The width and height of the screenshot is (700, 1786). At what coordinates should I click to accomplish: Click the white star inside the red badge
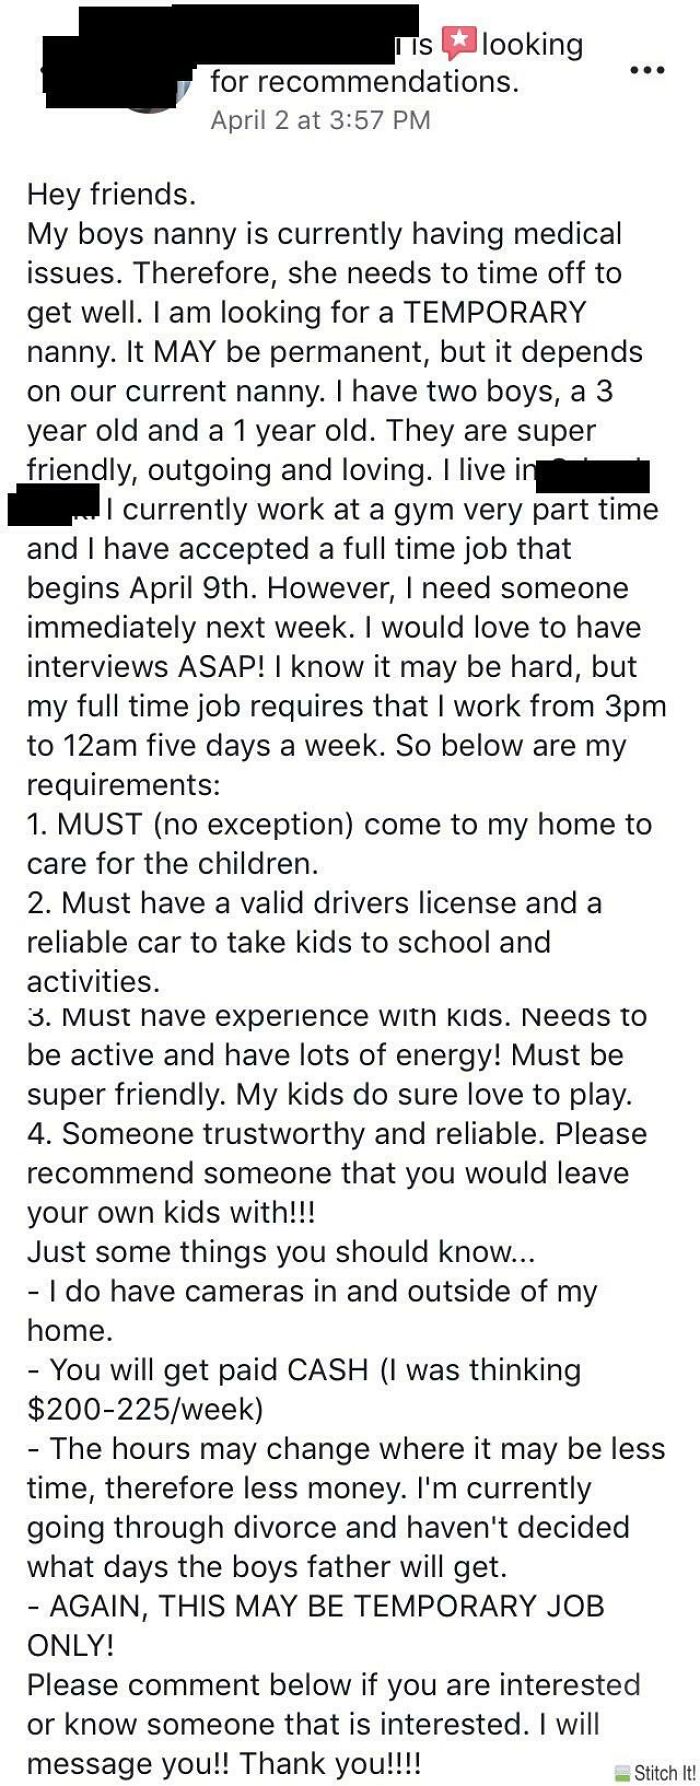[x=460, y=38]
